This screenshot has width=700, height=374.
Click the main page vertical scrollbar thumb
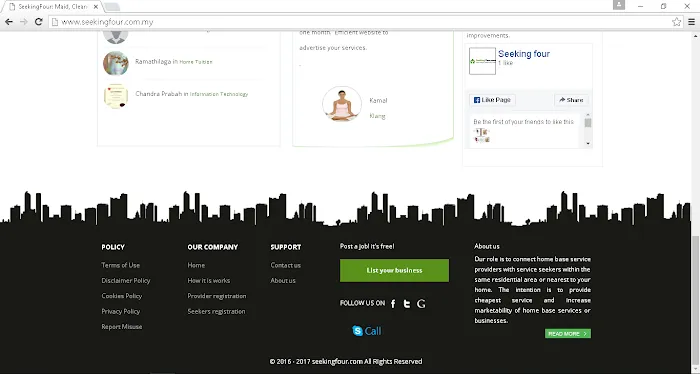pos(696,299)
